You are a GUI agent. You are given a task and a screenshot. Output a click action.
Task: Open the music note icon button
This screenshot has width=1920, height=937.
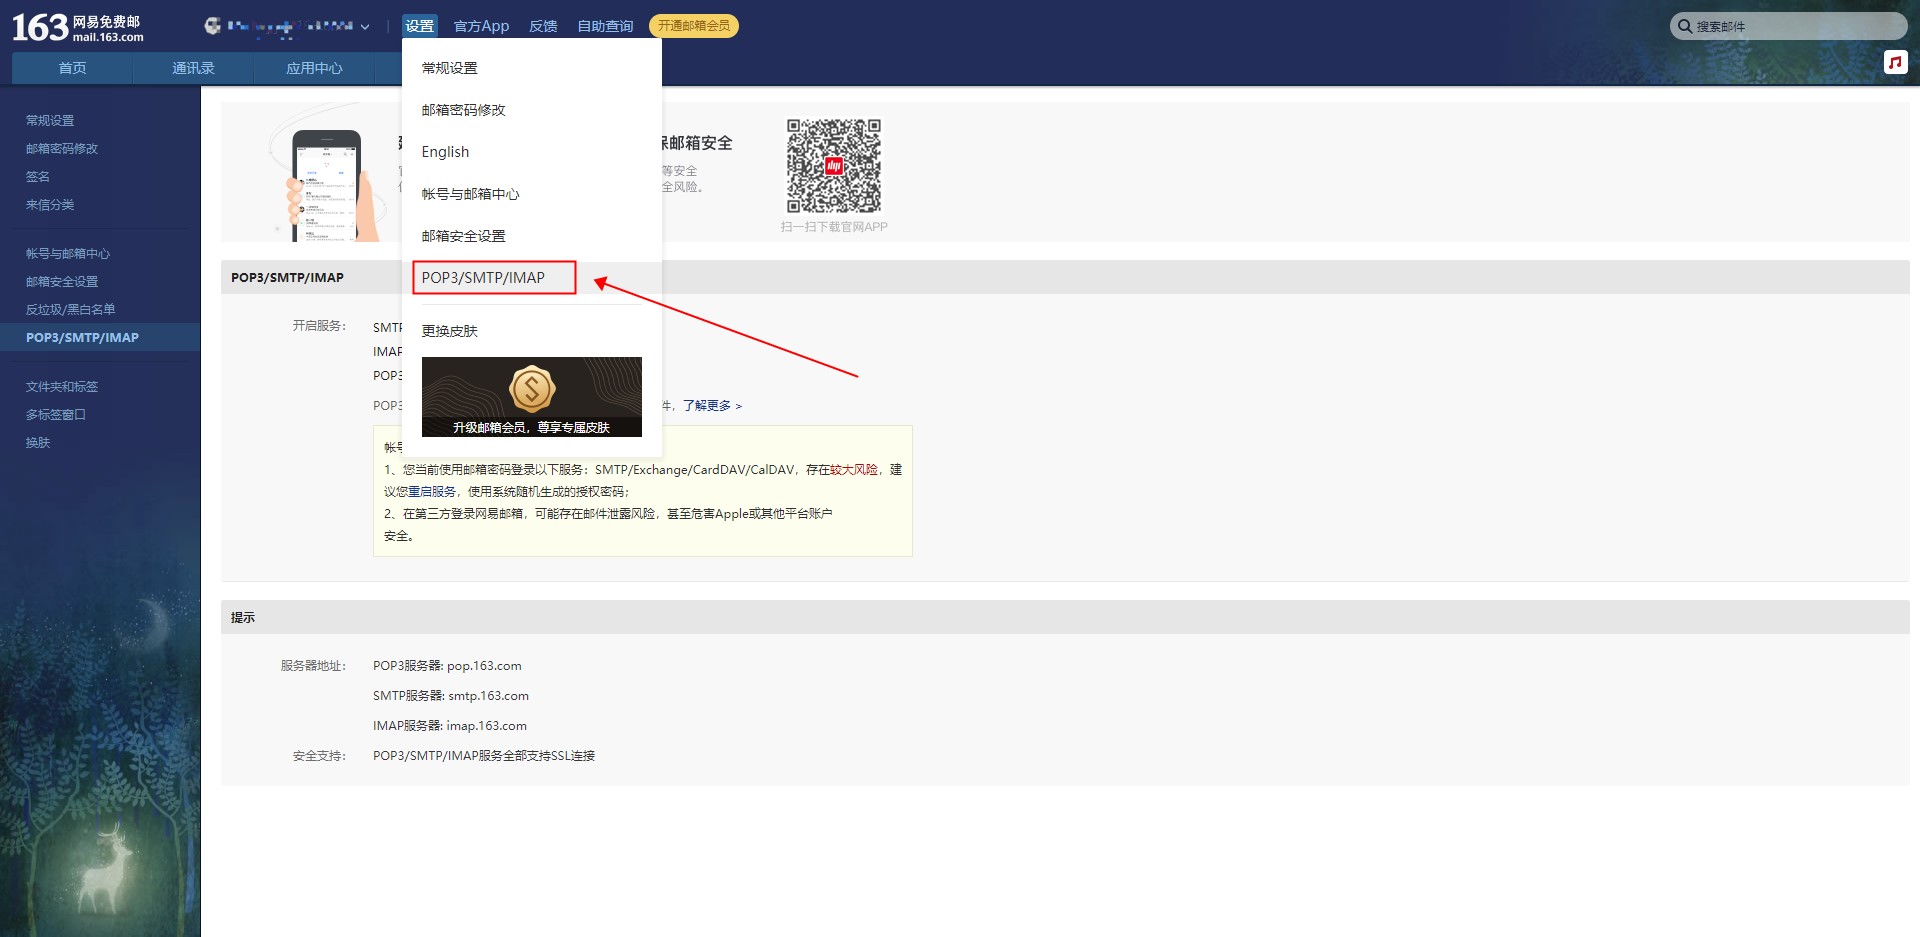[1895, 62]
